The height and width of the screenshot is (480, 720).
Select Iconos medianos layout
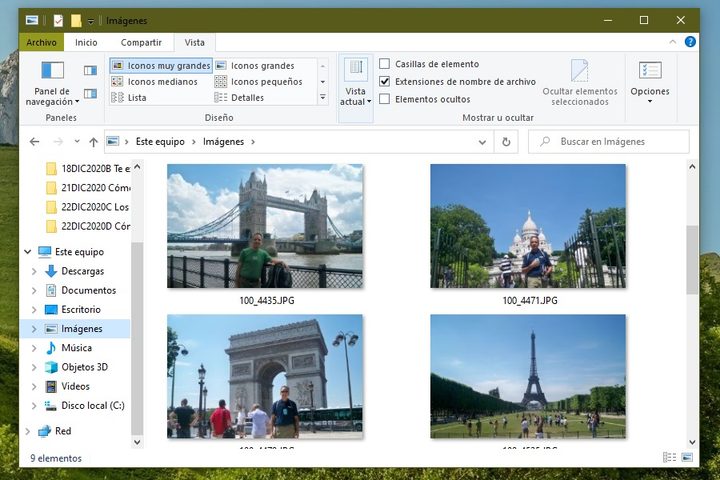coord(154,82)
